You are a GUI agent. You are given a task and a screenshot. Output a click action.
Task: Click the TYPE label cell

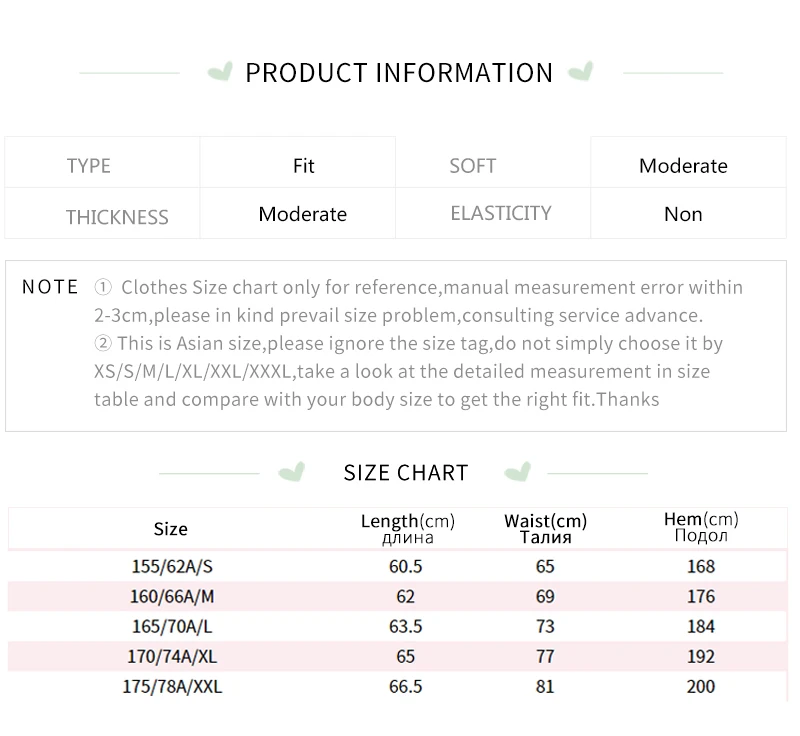89,166
